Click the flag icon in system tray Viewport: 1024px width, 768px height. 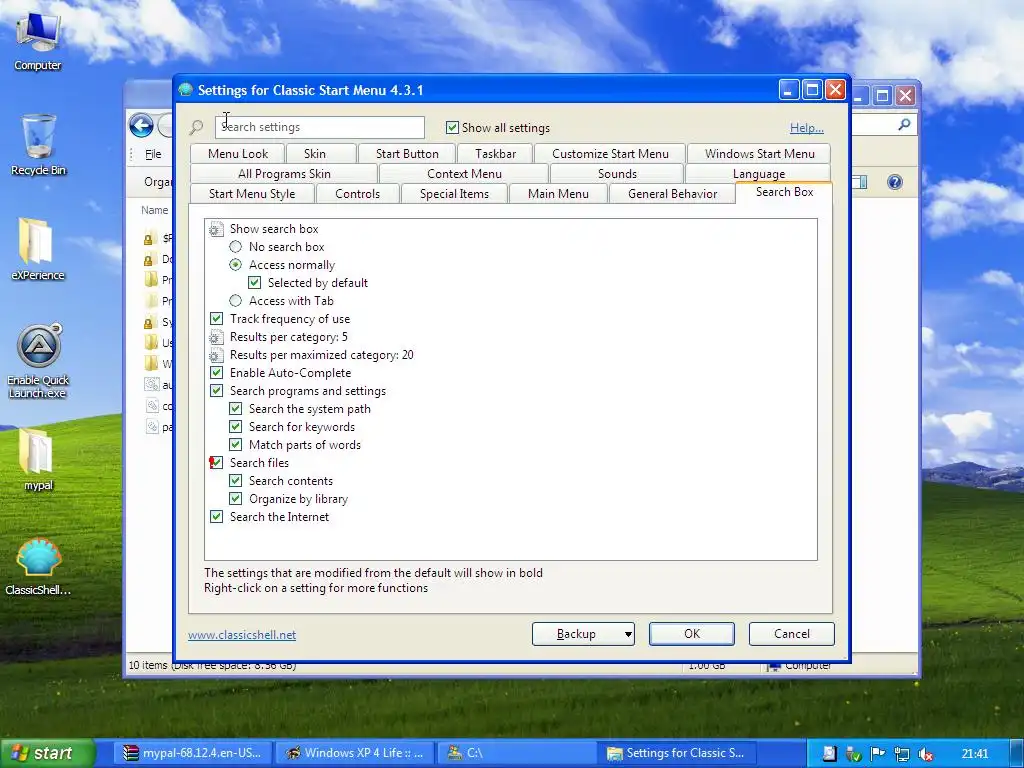[x=878, y=754]
